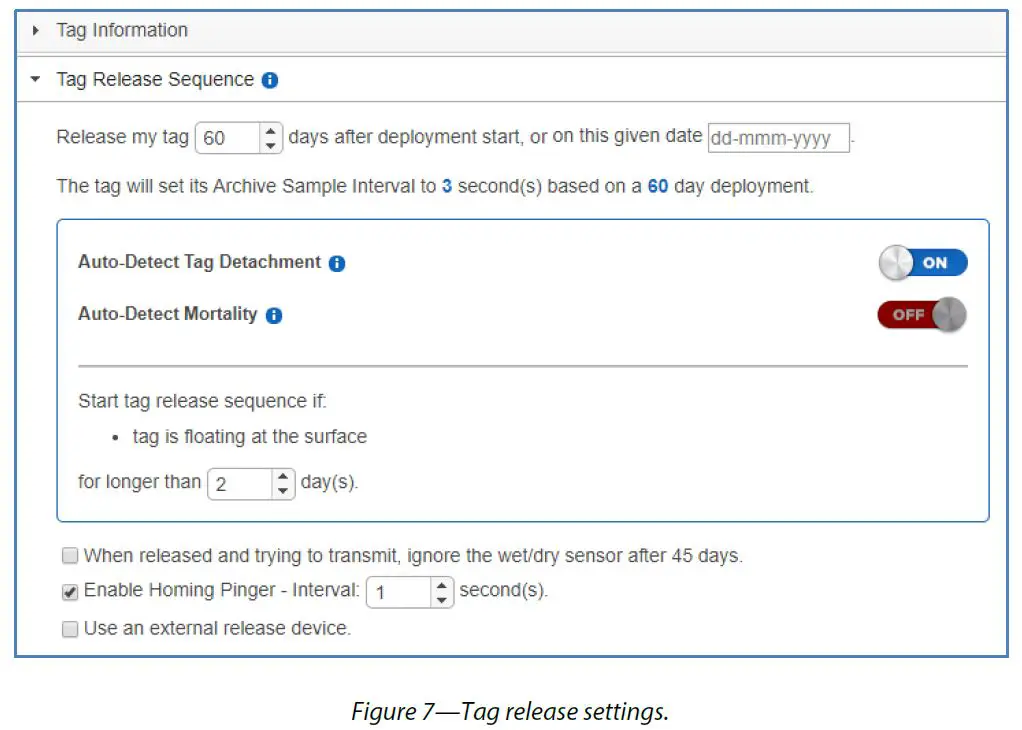This screenshot has height=730, width=1022.
Task: Collapse the Tag Release Sequence section
Action: (x=37, y=79)
